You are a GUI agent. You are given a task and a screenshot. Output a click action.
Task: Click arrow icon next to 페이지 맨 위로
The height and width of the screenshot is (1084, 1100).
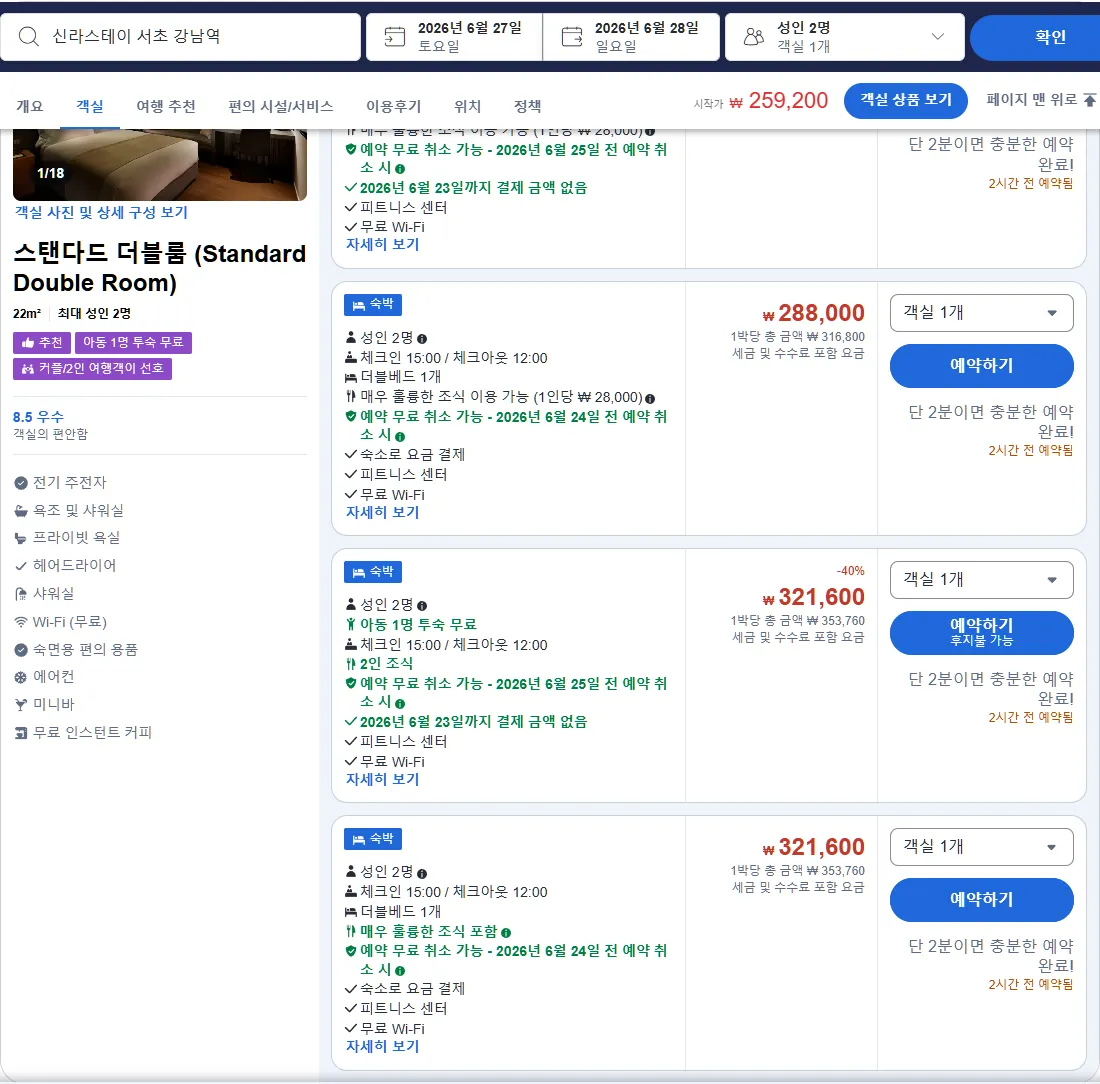(x=1089, y=100)
